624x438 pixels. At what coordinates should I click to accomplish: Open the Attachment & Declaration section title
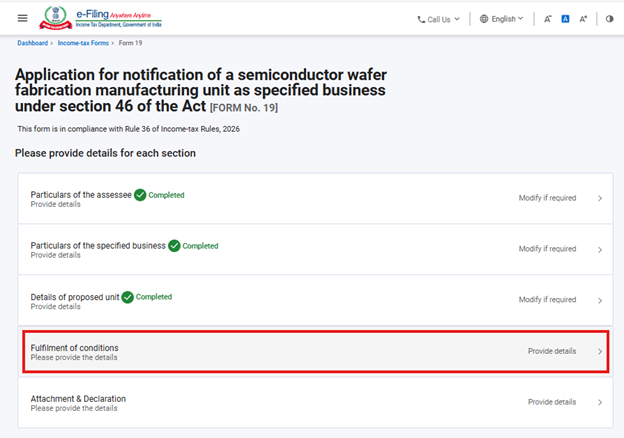coord(78,399)
